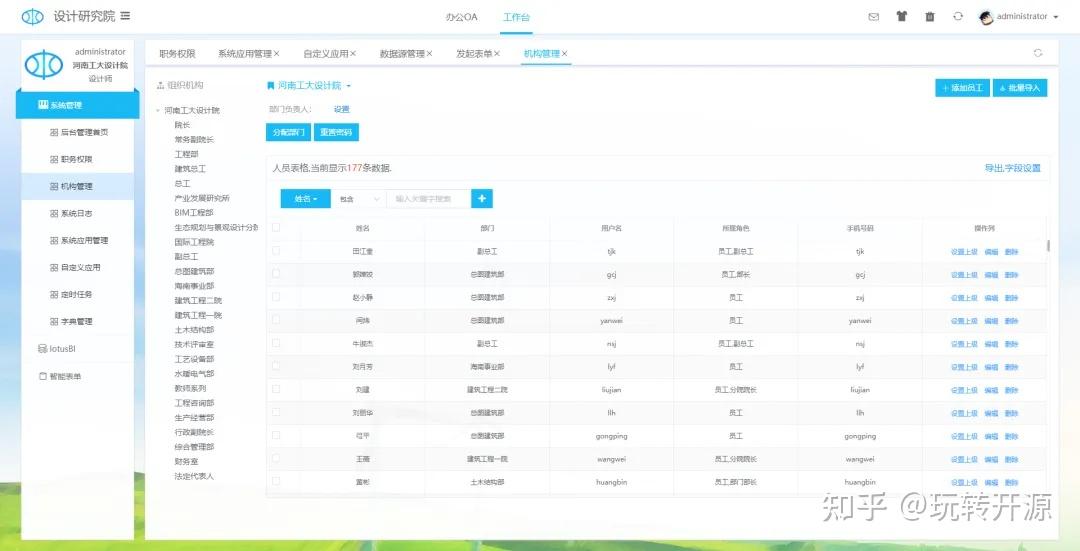Viewport: 1080px width, 551px height.
Task: Select the checkbox for user yanwei
Action: point(276,321)
